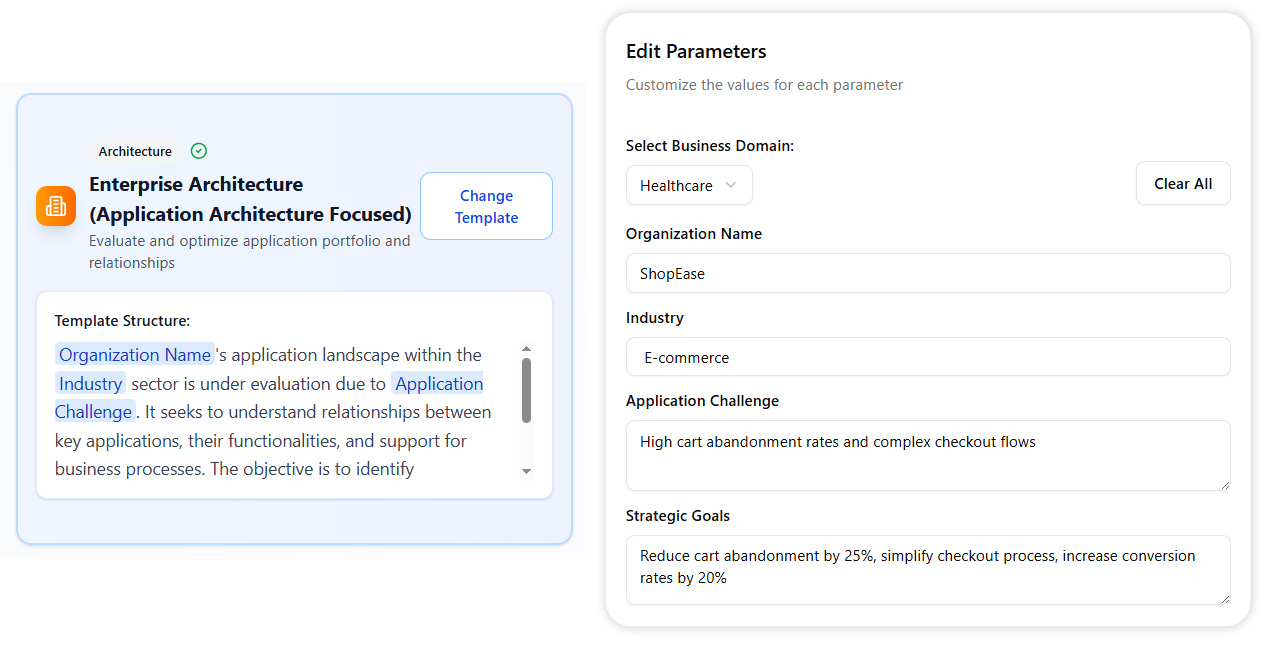Click the Edit Parameters panel heading
This screenshot has height=652, width=1272.
tap(696, 51)
